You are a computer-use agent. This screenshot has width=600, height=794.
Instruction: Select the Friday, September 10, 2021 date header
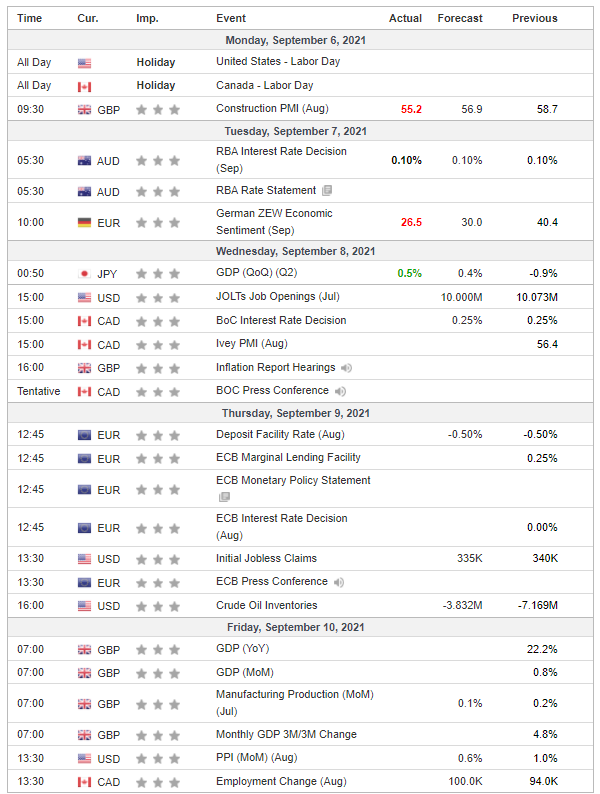click(296, 627)
